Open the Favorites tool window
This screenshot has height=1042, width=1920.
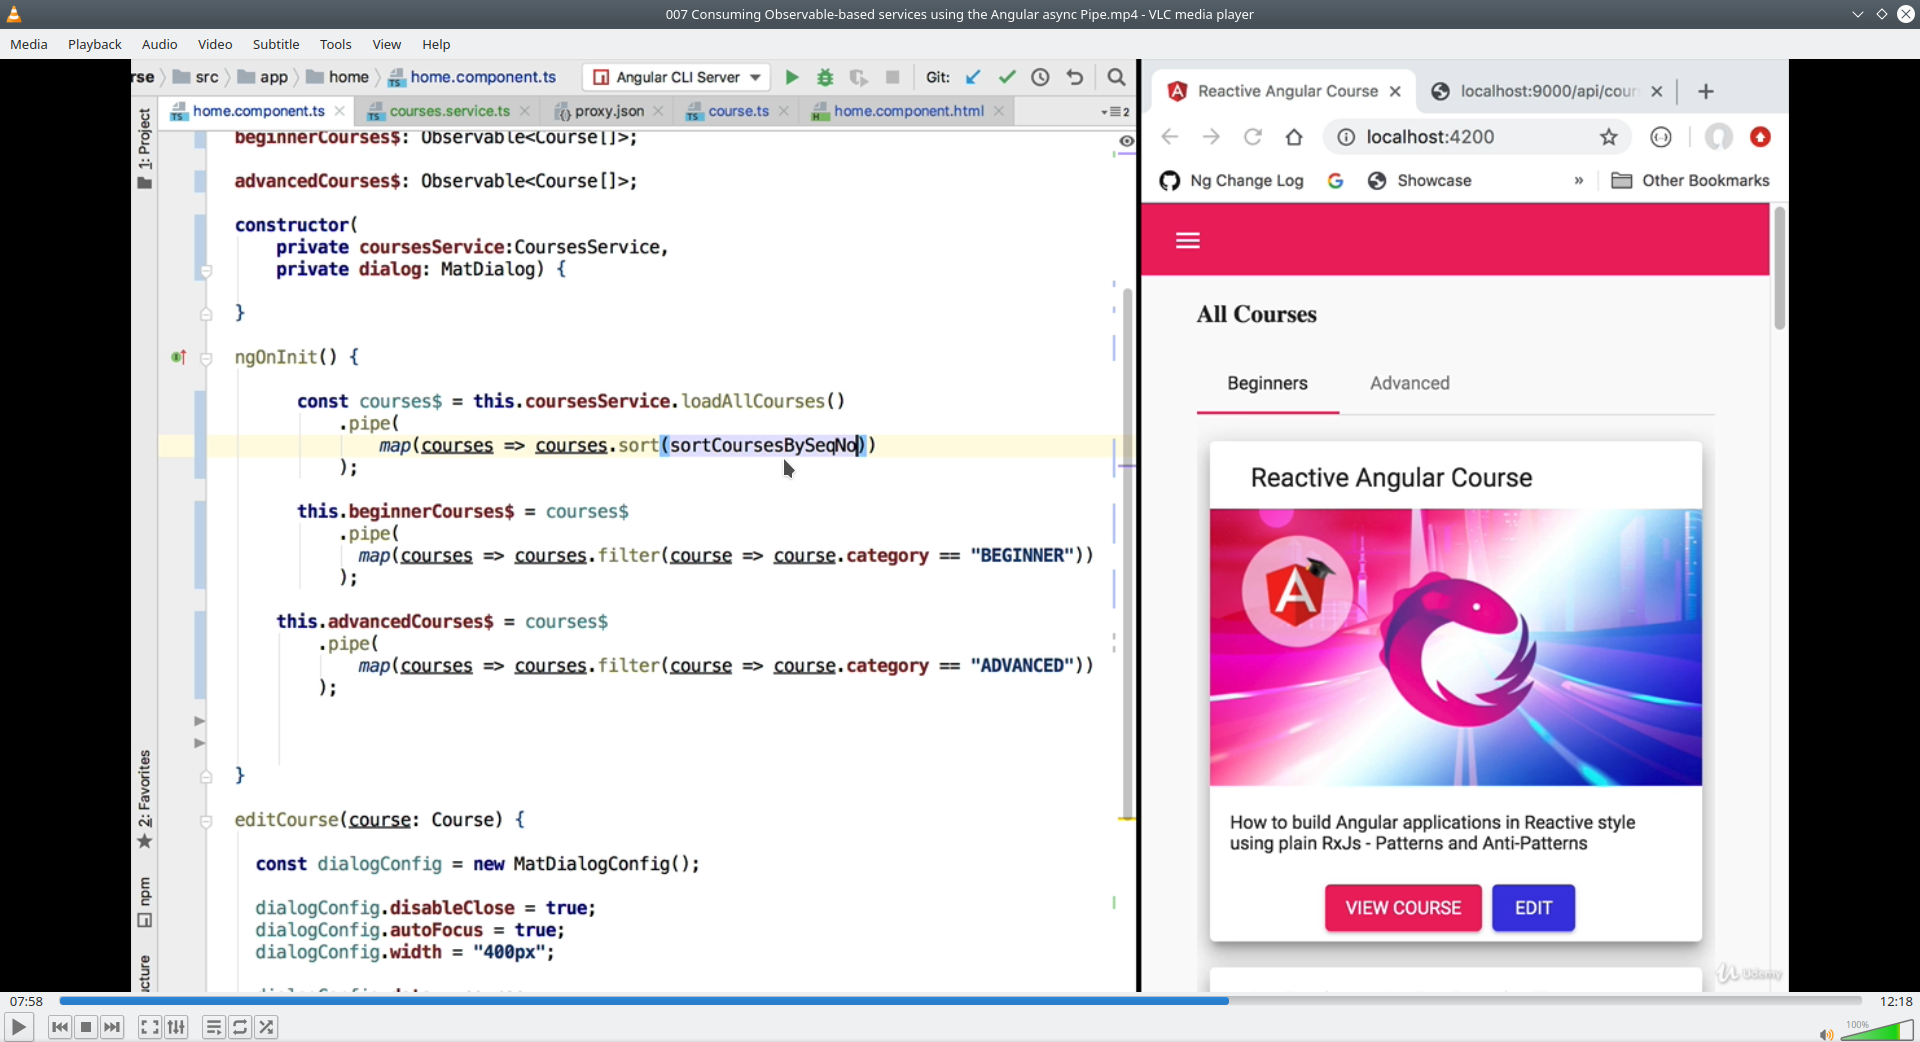click(145, 800)
